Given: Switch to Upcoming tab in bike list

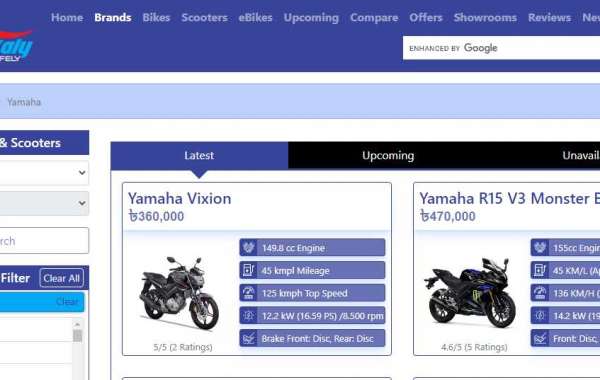Looking at the screenshot, I should click(x=388, y=155).
